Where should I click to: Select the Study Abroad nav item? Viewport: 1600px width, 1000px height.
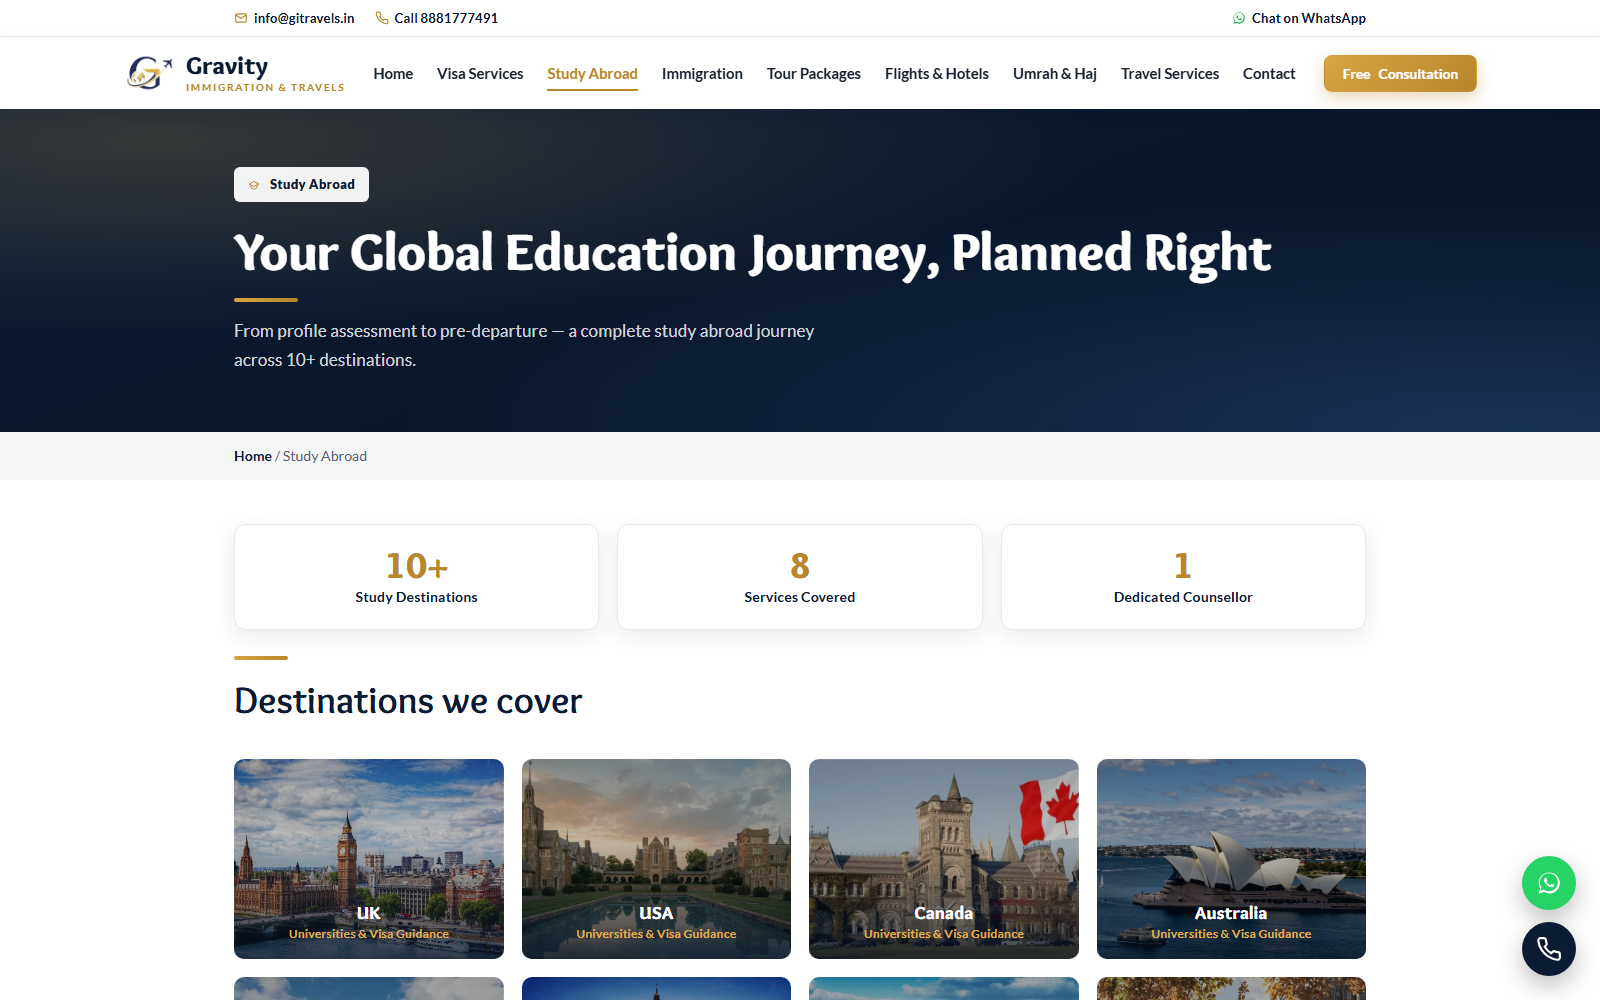592,74
